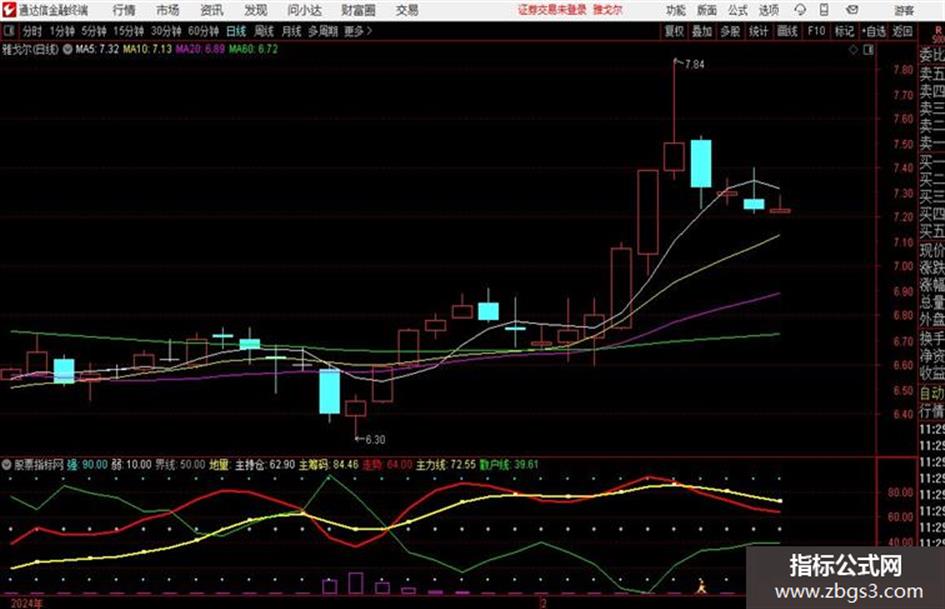
Task: Click the 叠加 overlay button
Action: [702, 31]
